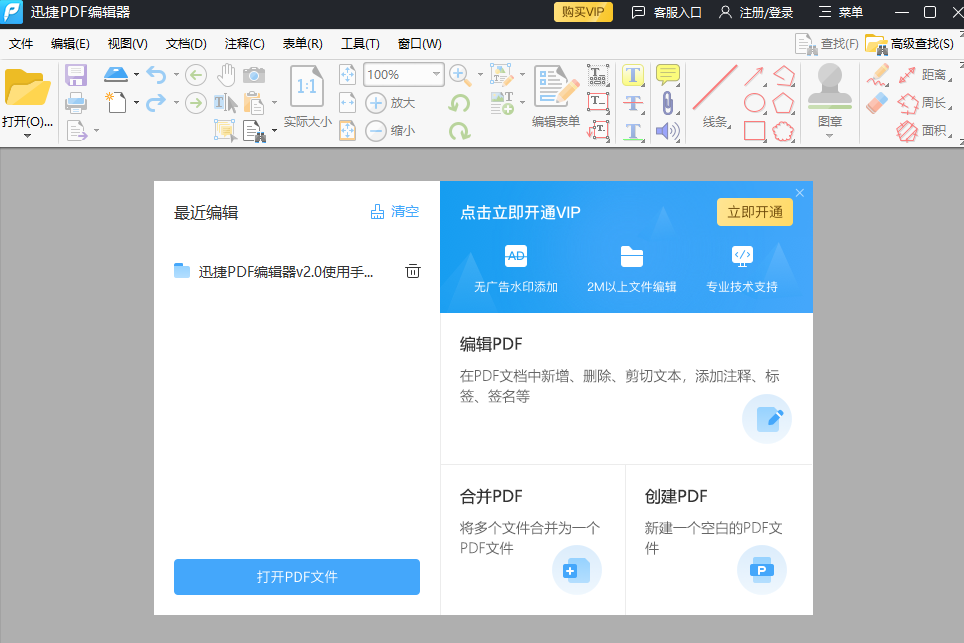
Task: Open the stamp tool 图章
Action: [x=829, y=99]
